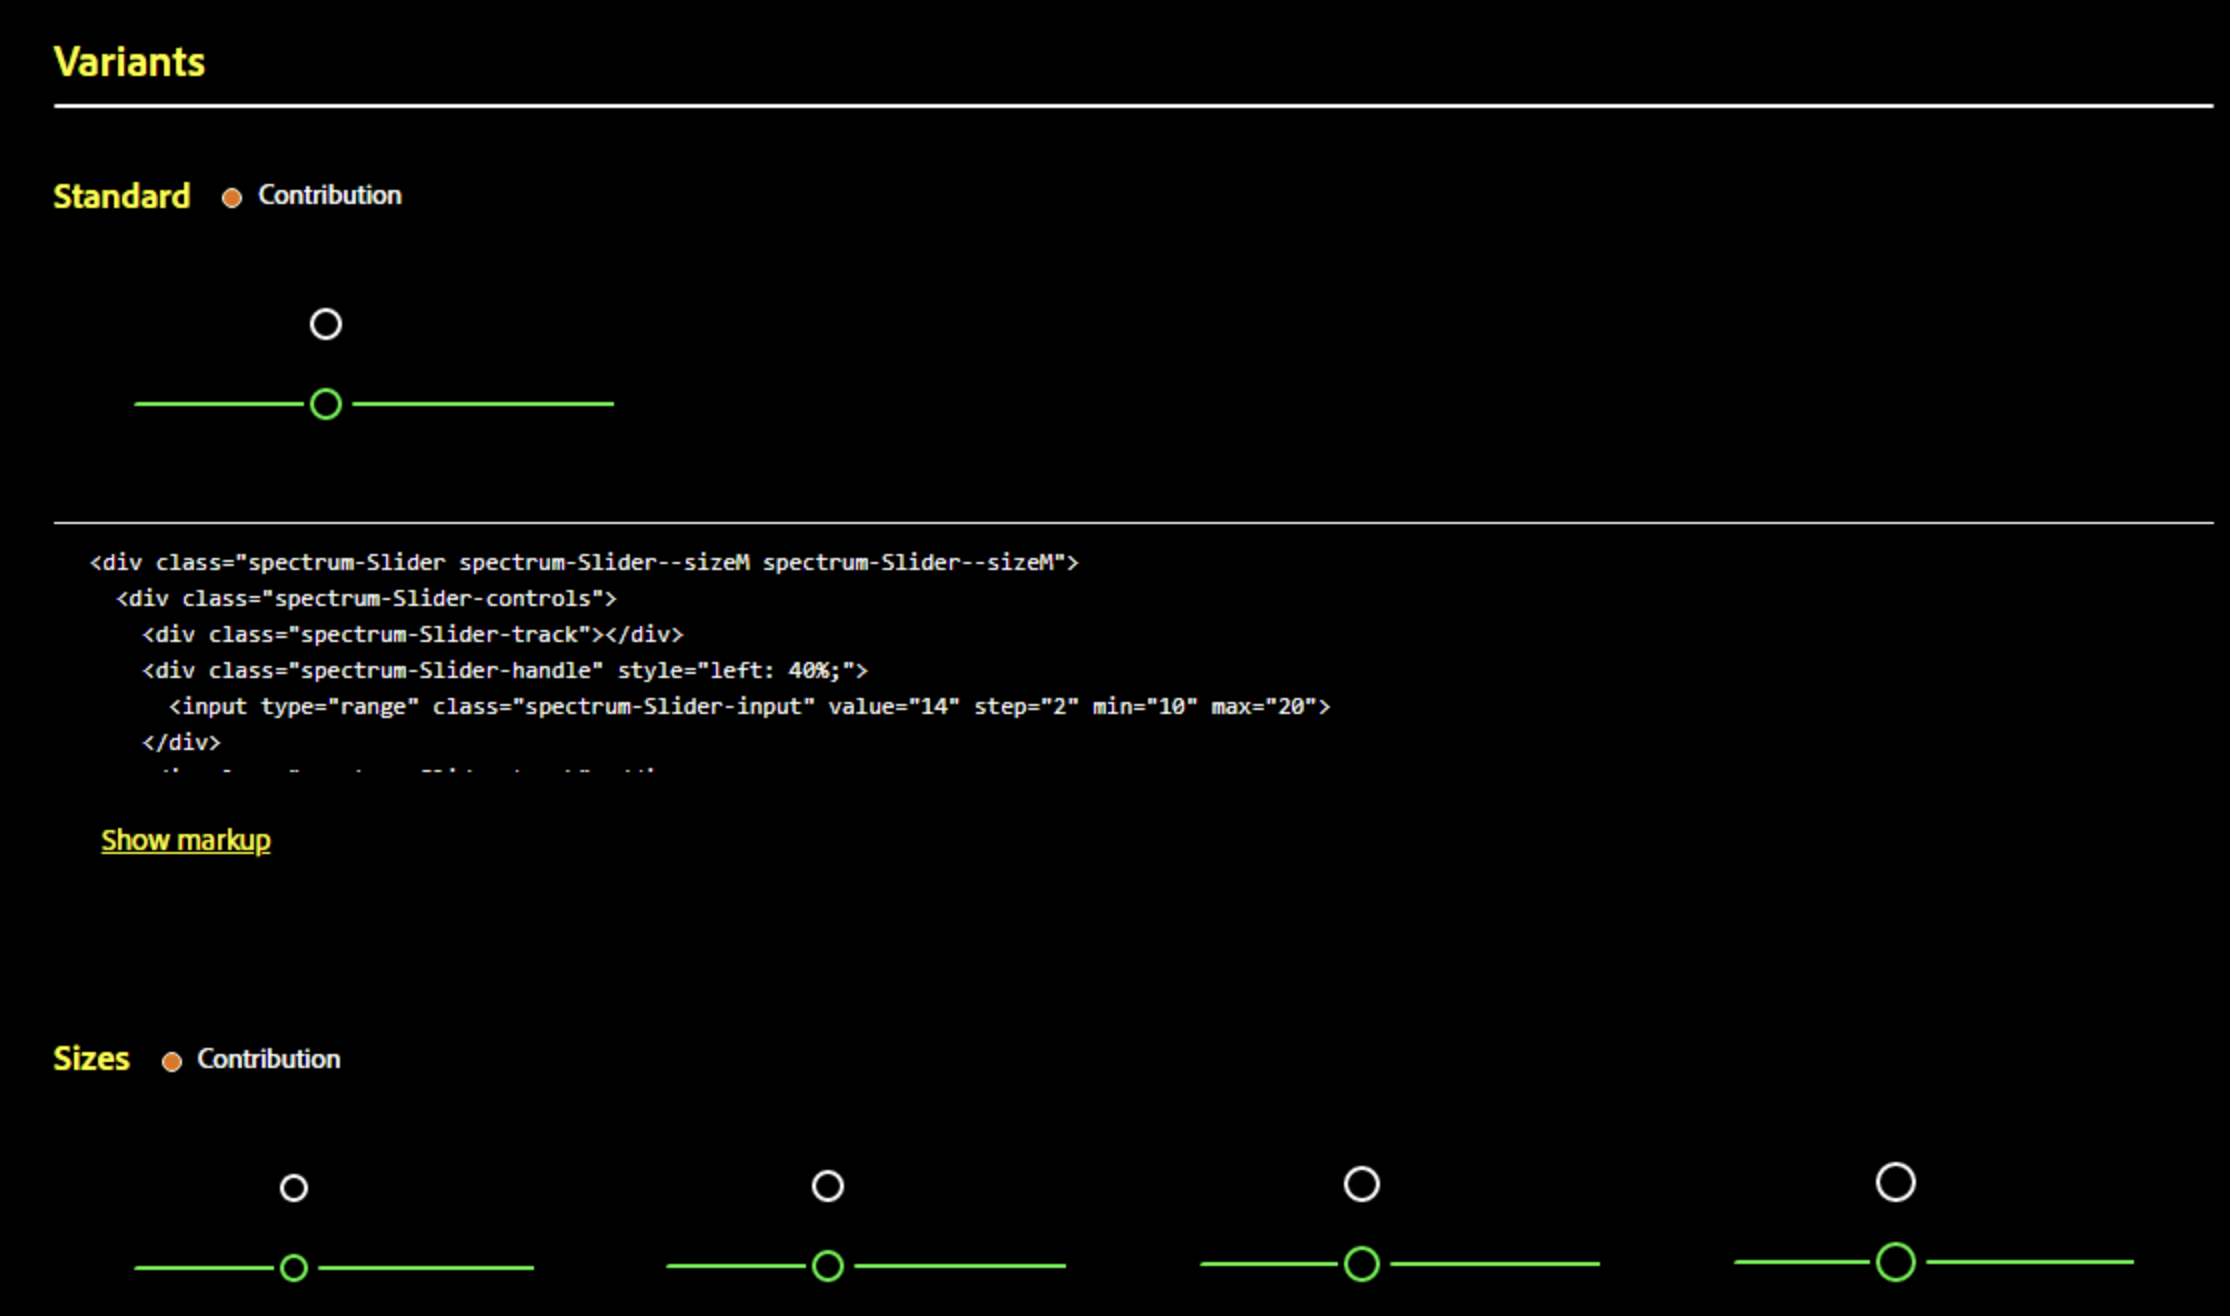Click the Standard slider's green handle
The image size is (2230, 1316).
pos(326,404)
